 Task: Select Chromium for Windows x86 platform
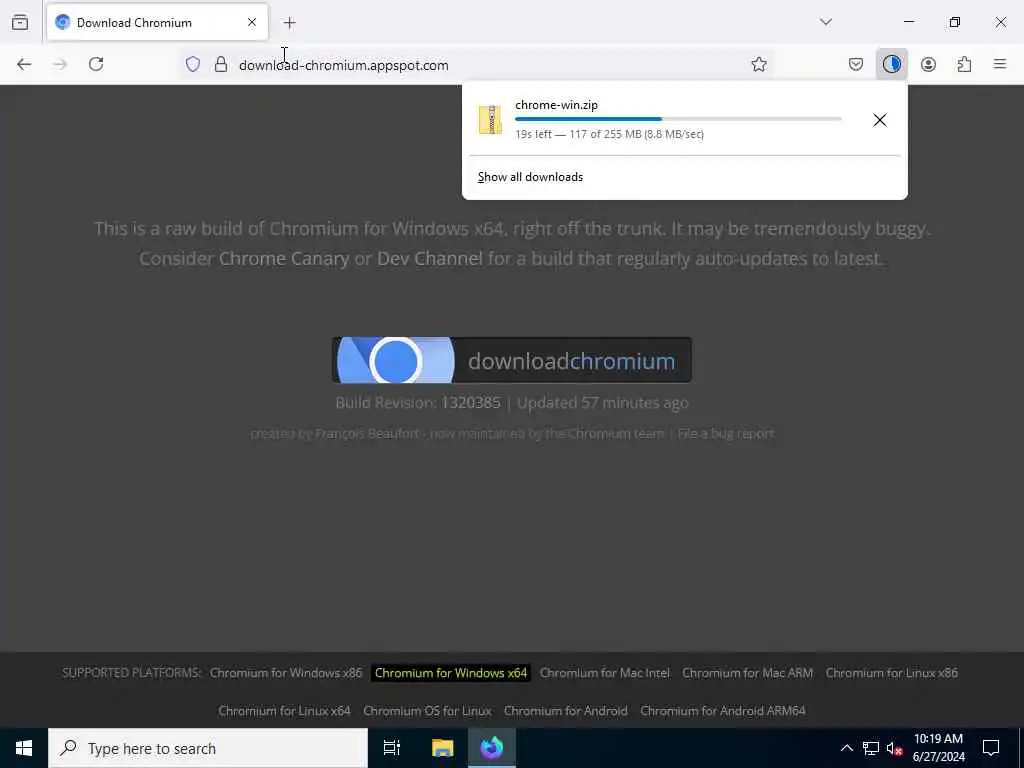[285, 673]
